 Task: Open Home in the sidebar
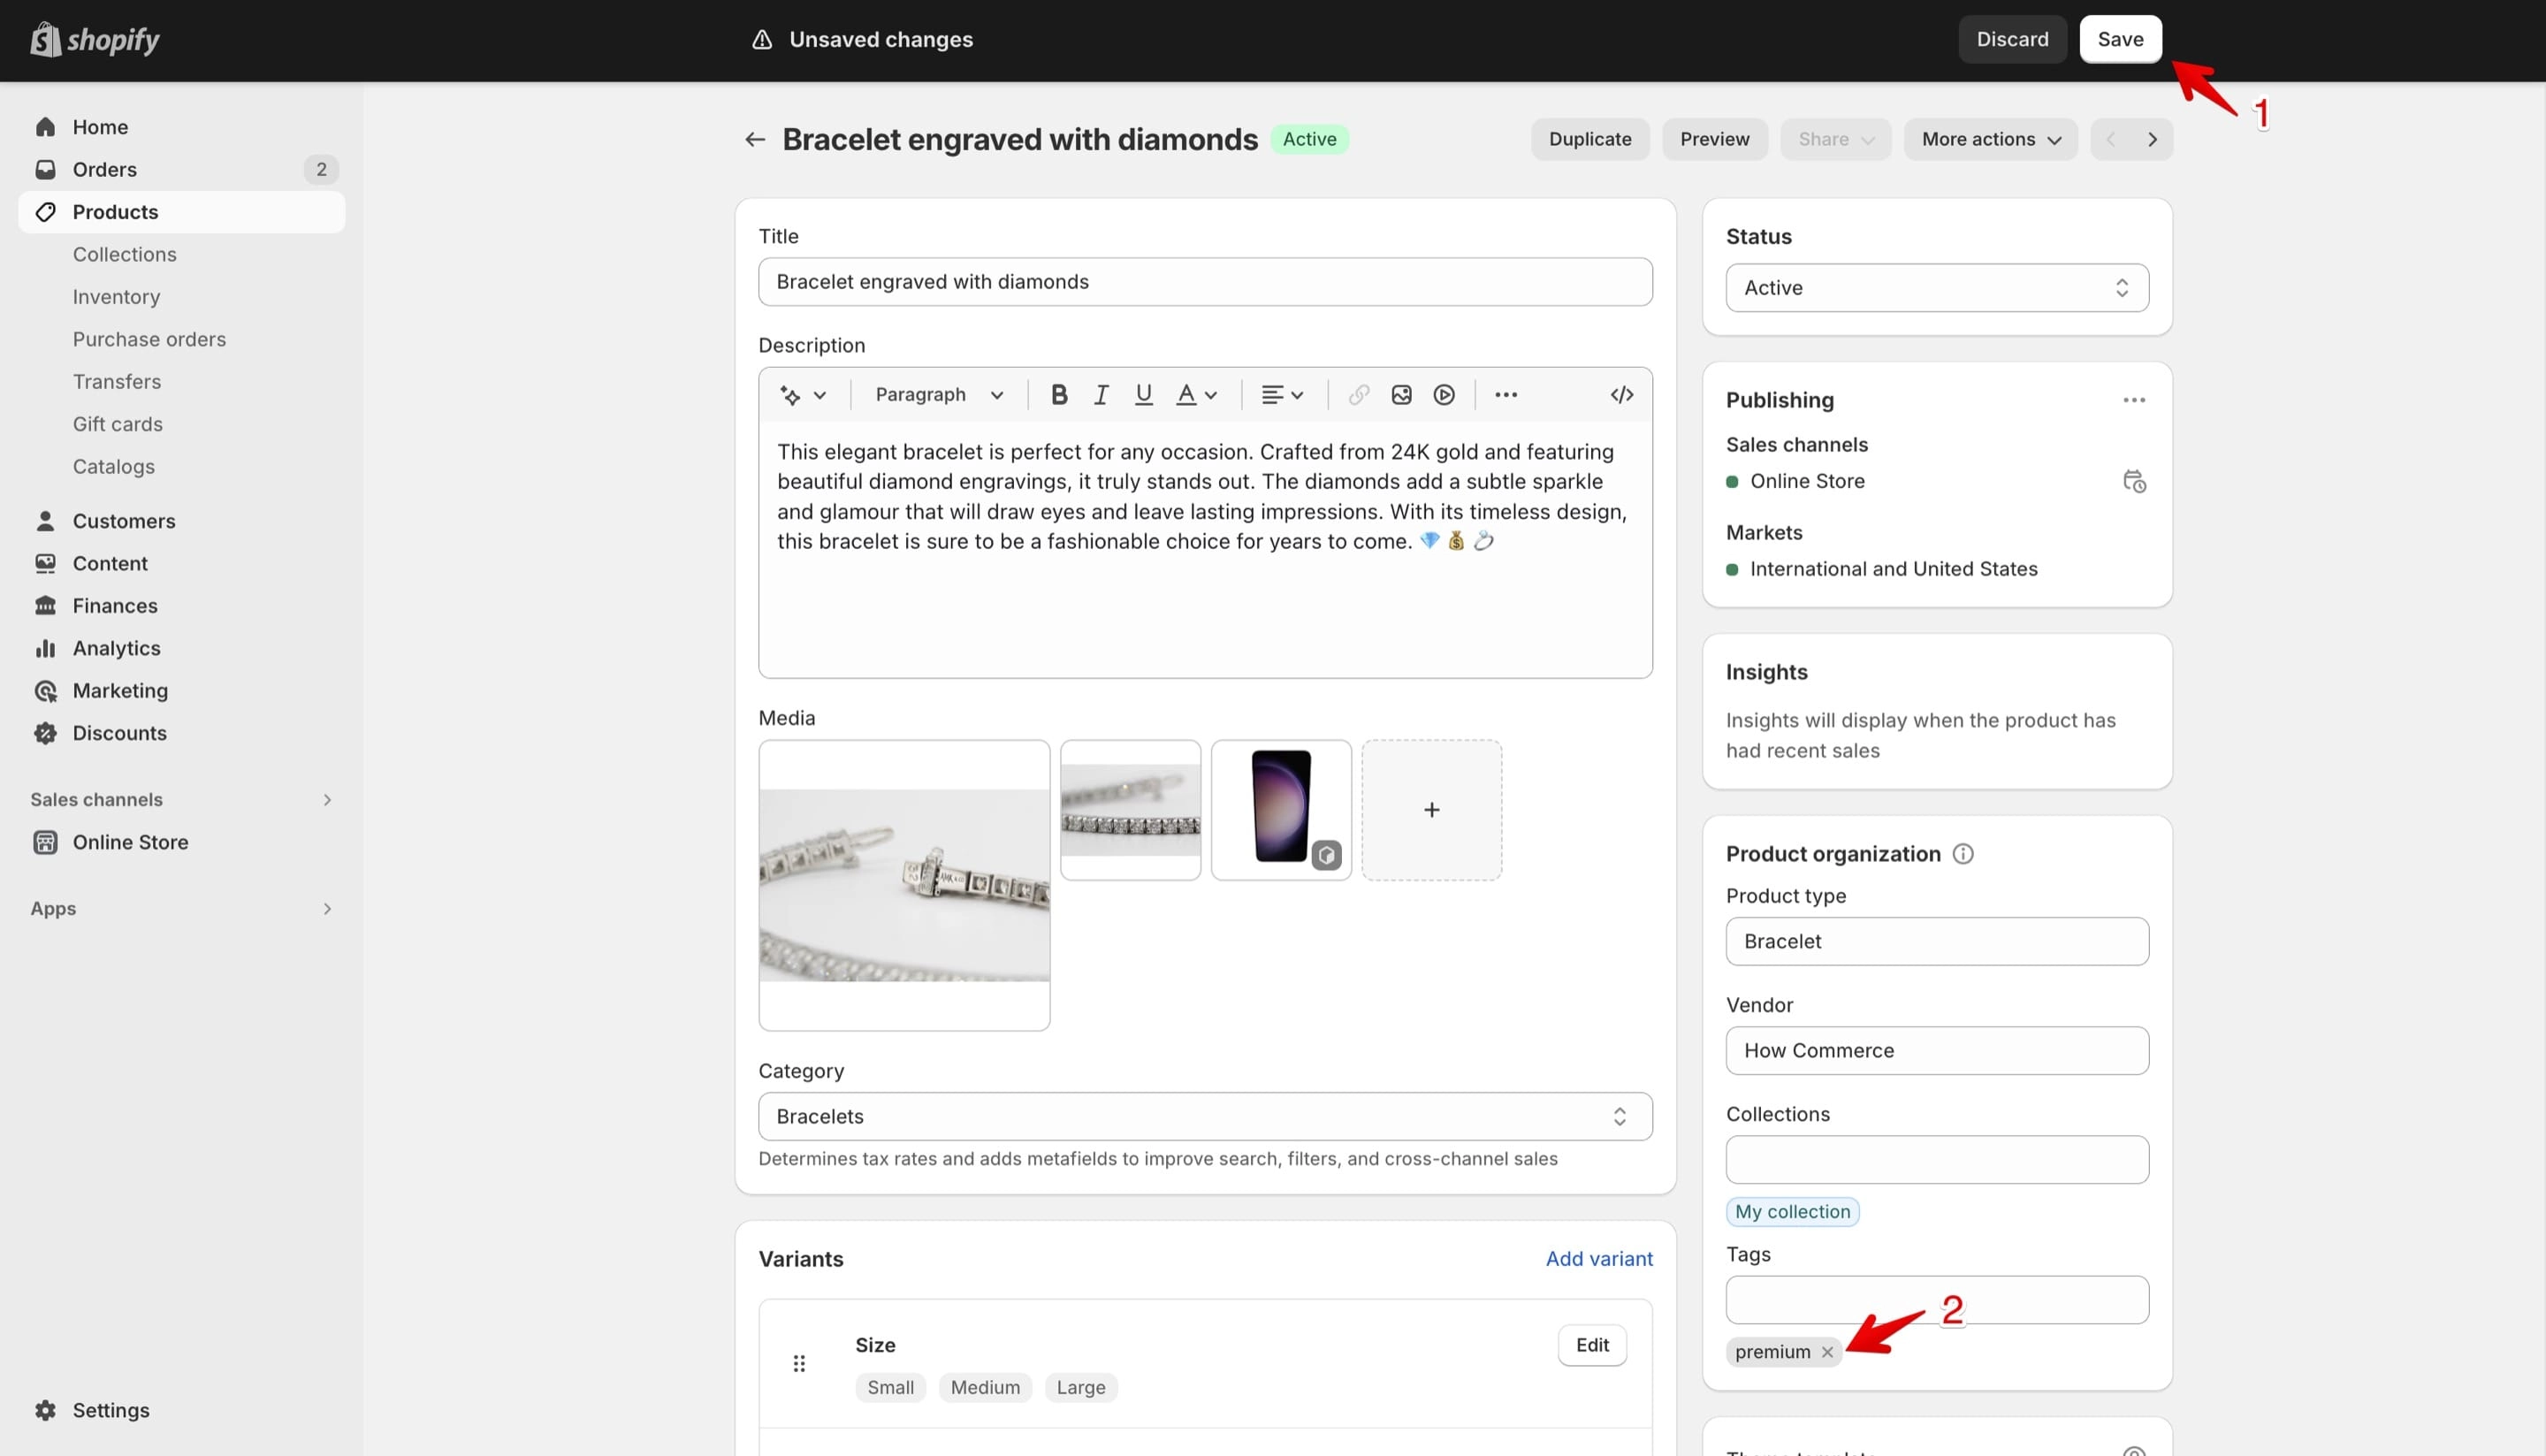(182, 127)
